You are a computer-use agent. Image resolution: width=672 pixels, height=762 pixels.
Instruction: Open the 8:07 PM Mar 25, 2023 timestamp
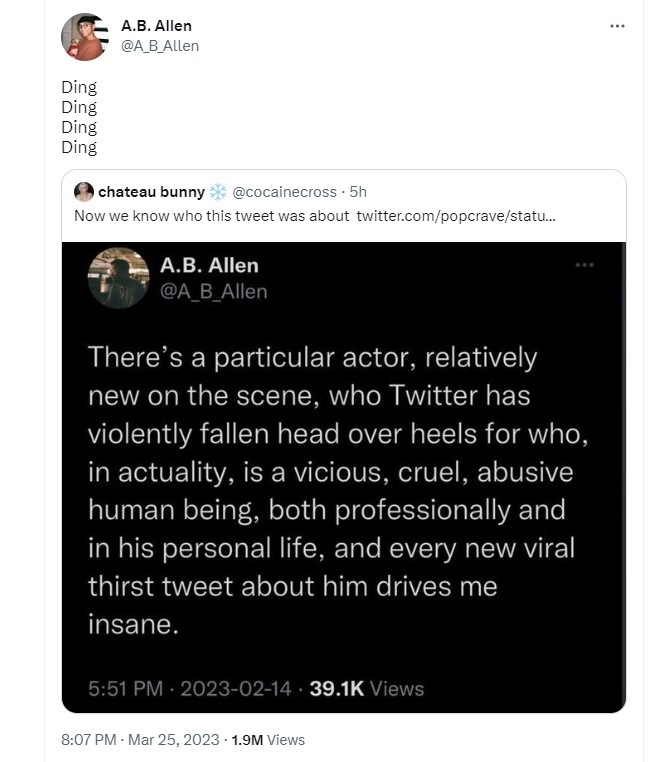[x=139, y=740]
